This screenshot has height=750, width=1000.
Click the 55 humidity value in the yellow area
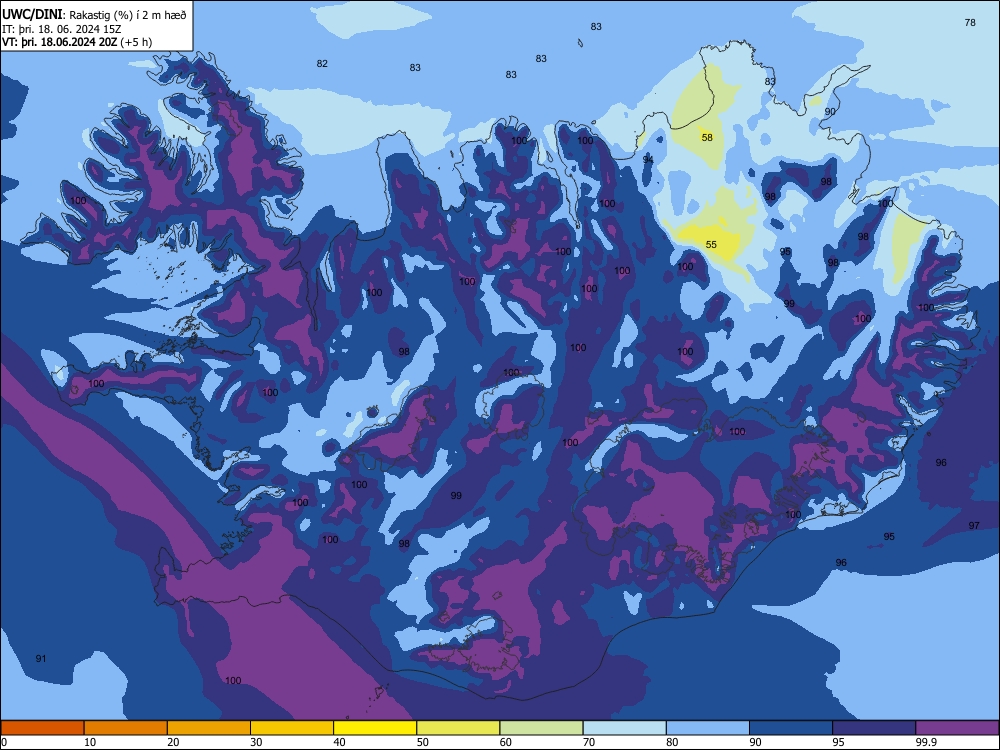click(x=711, y=244)
